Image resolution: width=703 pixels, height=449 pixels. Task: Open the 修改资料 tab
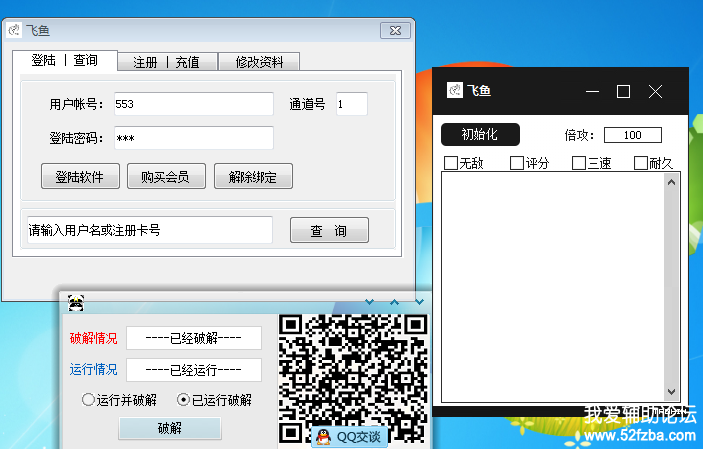point(259,62)
